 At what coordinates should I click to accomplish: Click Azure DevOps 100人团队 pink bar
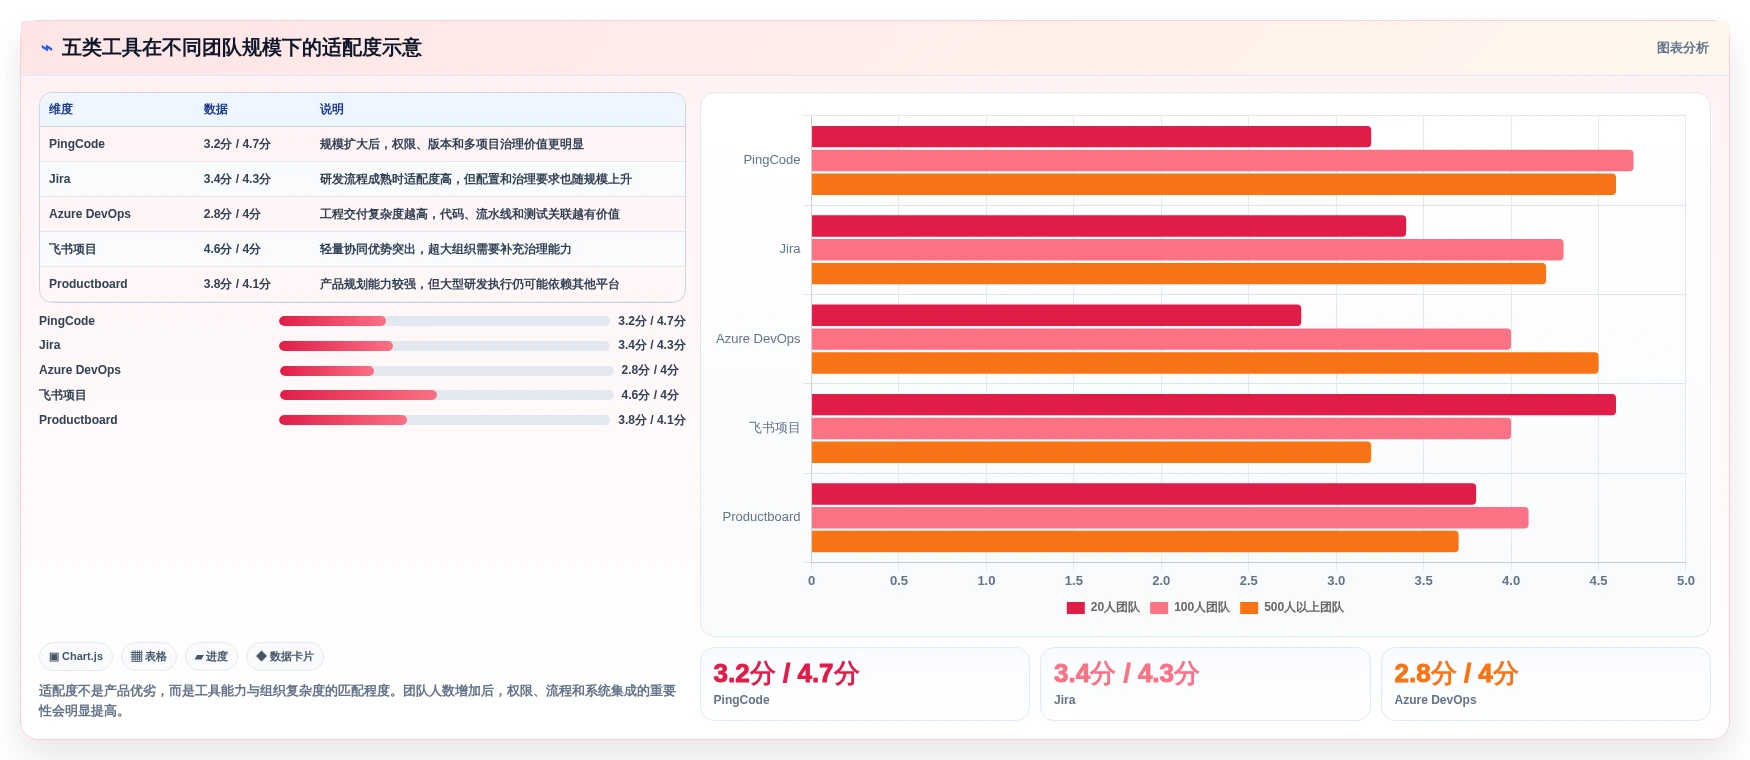tap(1161, 339)
